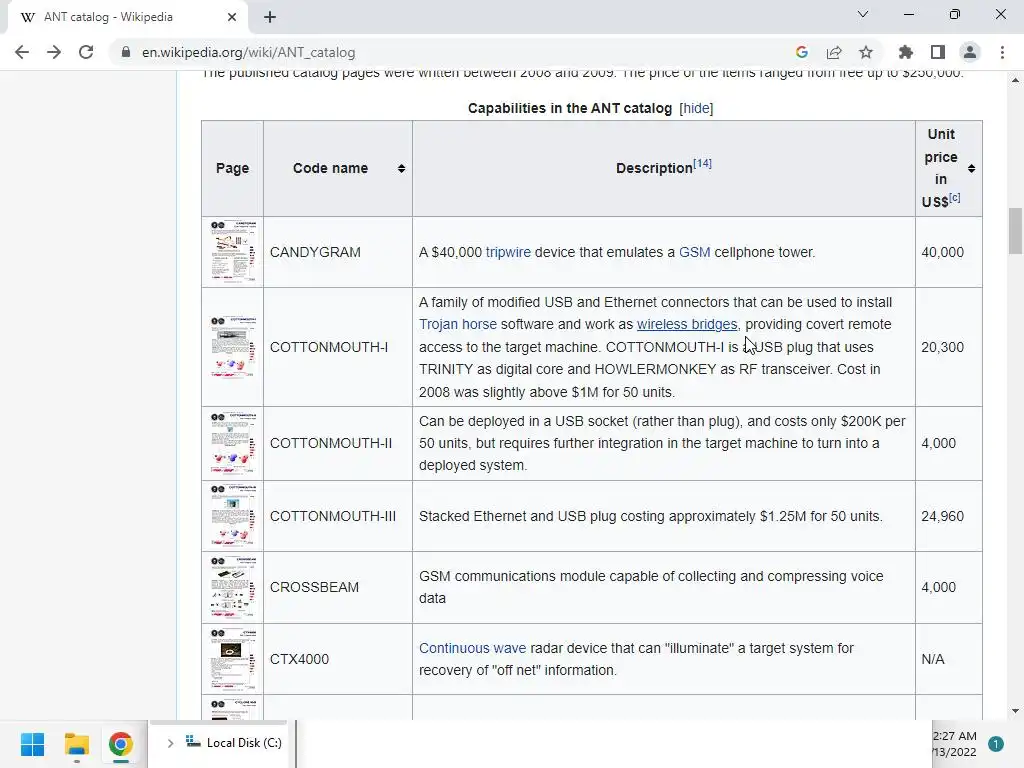Click the CROSSBEAM code name cell
This screenshot has width=1024, height=768.
click(x=338, y=587)
